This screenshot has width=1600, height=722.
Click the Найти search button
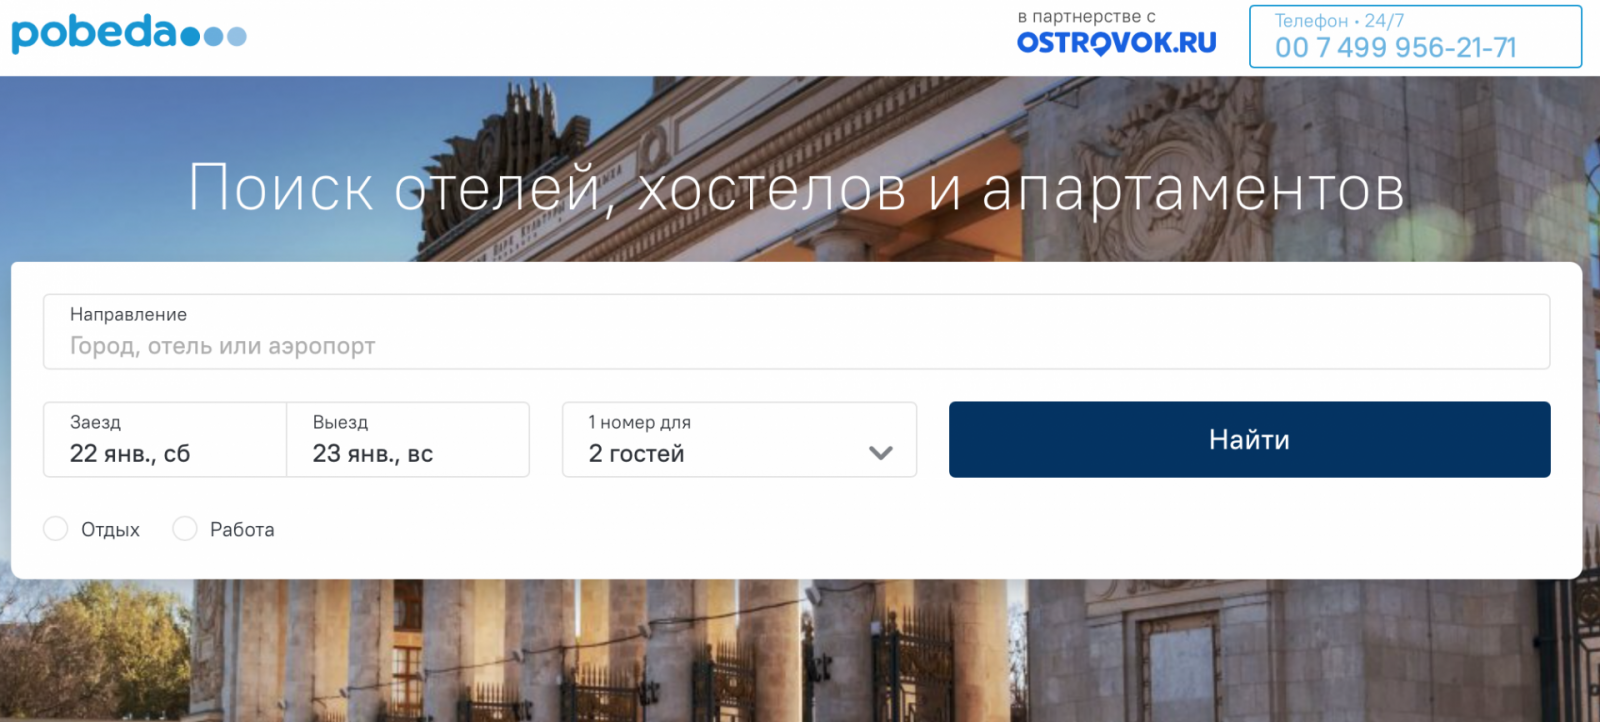pos(1250,440)
